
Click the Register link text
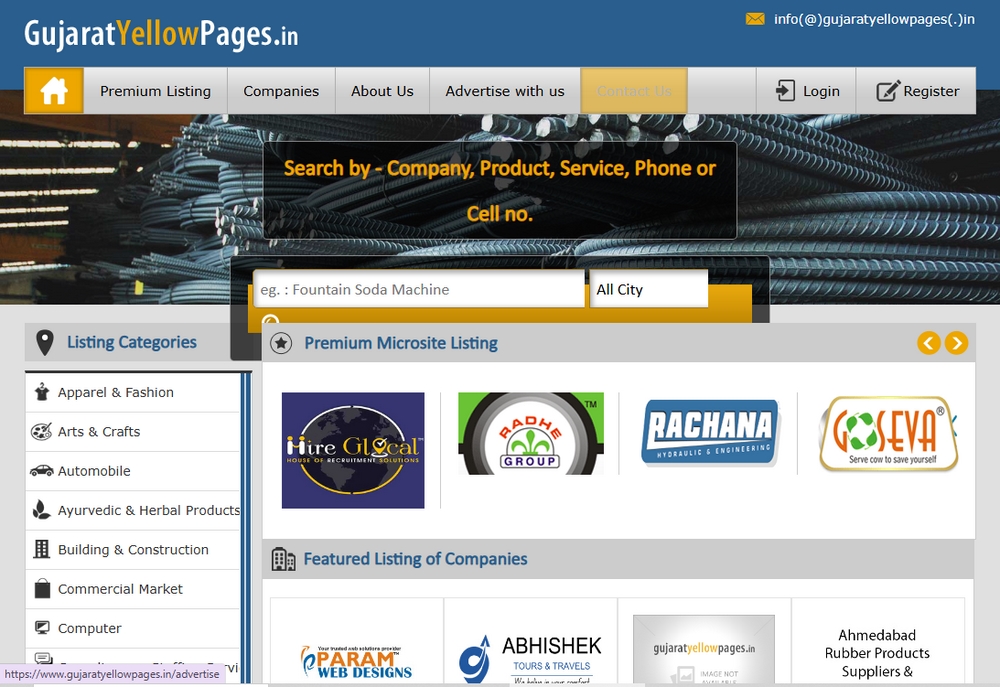tap(931, 91)
